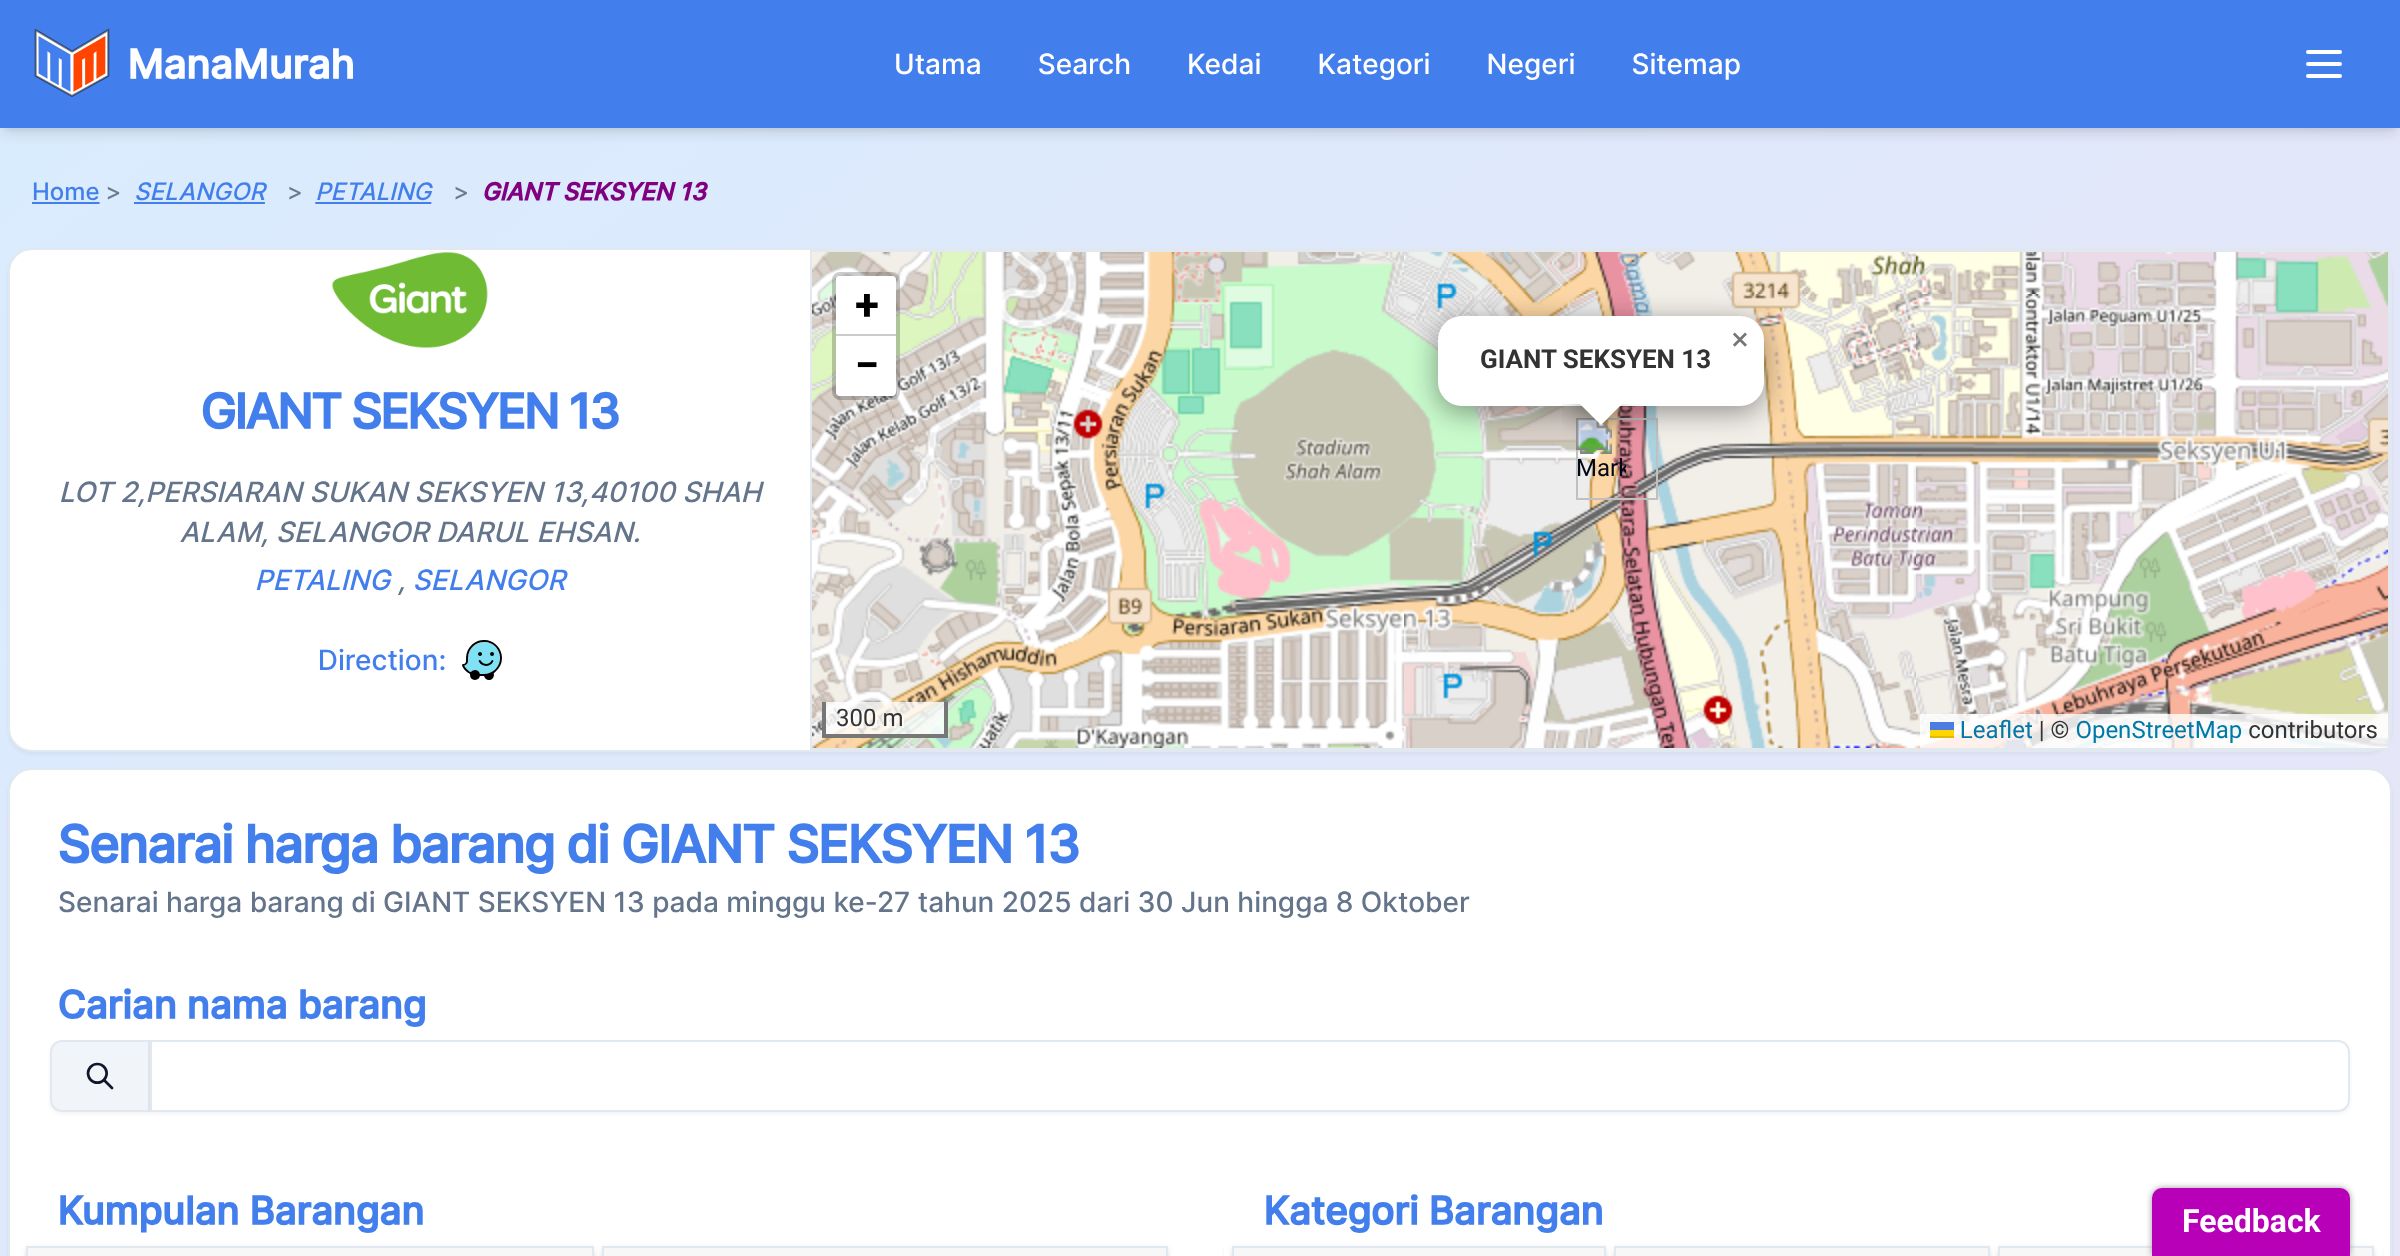Click the PETALING breadcrumb link
The image size is (2400, 1256).
(374, 191)
